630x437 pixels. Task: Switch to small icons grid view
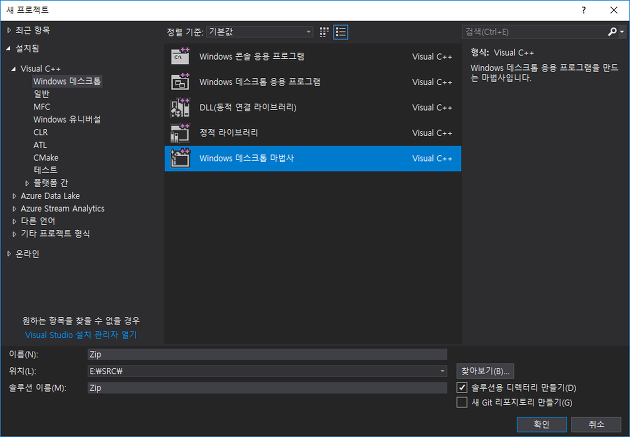pyautogui.click(x=324, y=32)
